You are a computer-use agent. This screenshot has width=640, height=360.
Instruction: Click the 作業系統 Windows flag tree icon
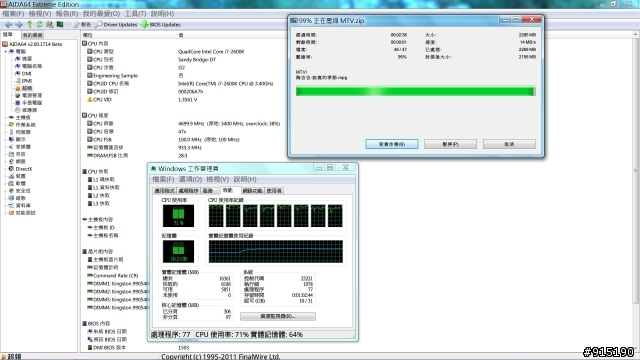click(x=11, y=124)
